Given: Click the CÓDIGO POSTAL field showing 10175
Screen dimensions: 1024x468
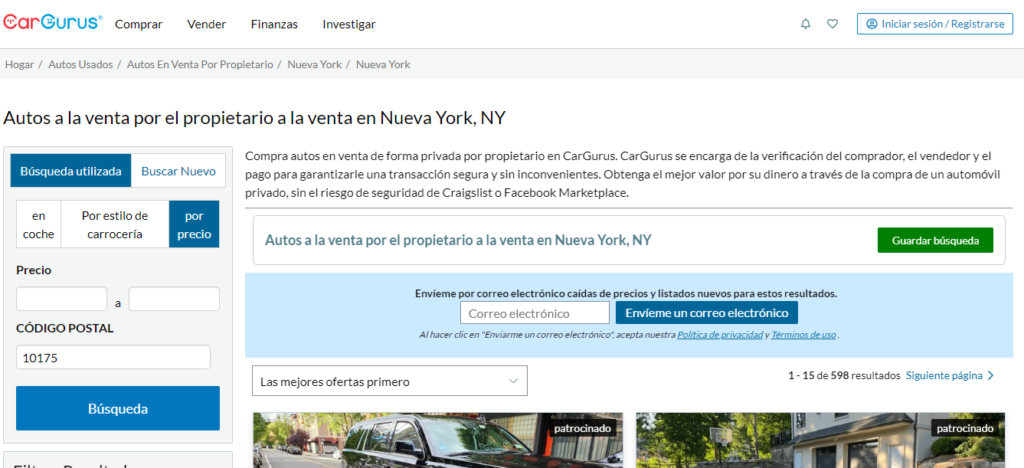Looking at the screenshot, I should pos(114,357).
